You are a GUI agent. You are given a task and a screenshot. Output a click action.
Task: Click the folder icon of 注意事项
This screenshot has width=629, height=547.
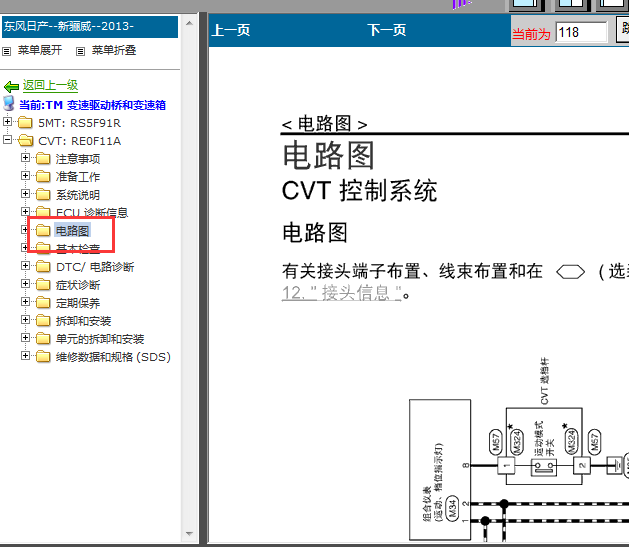[43, 159]
